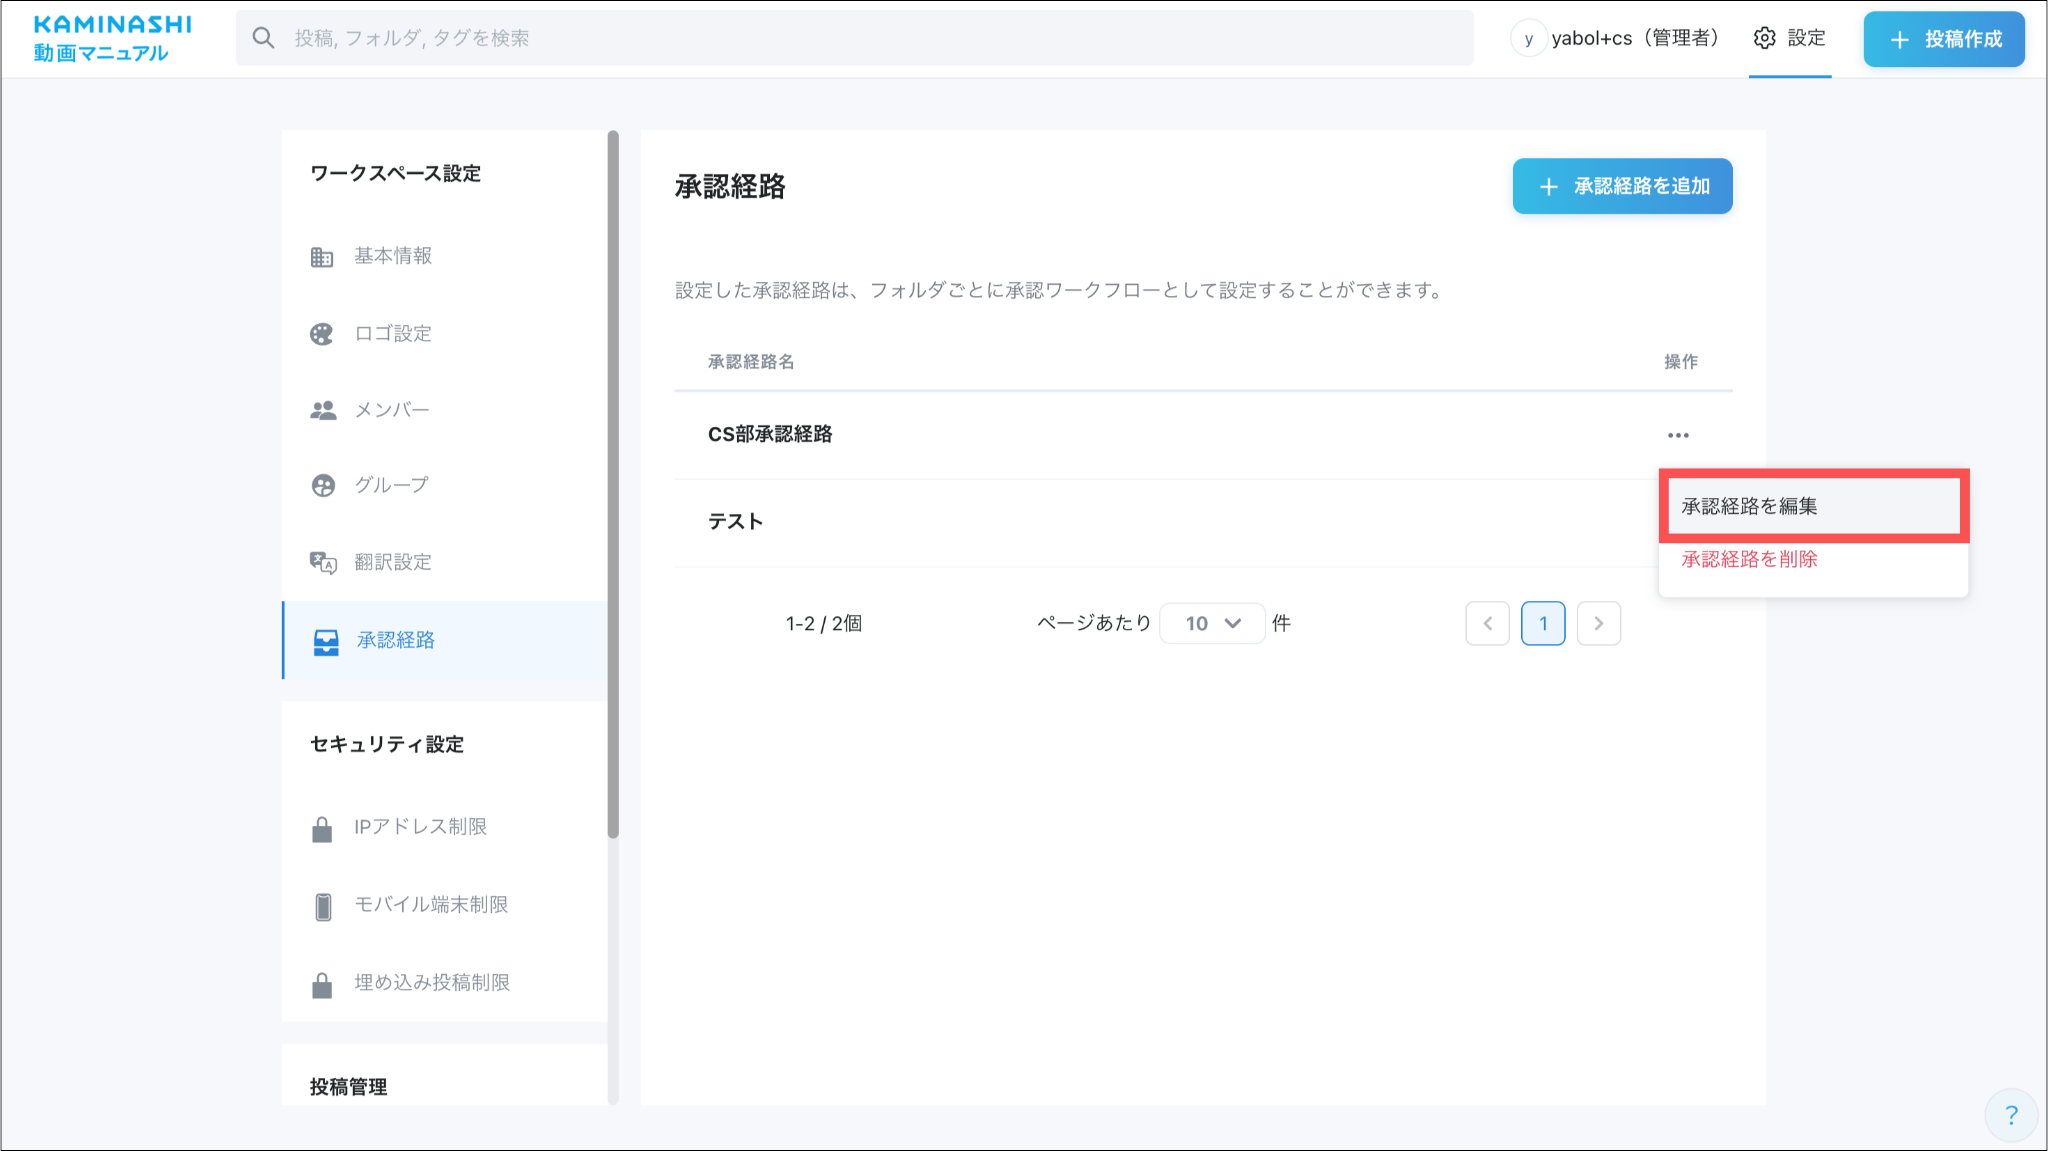Click the building icon beside 基本情報
This screenshot has height=1151, width=2048.
coord(321,257)
